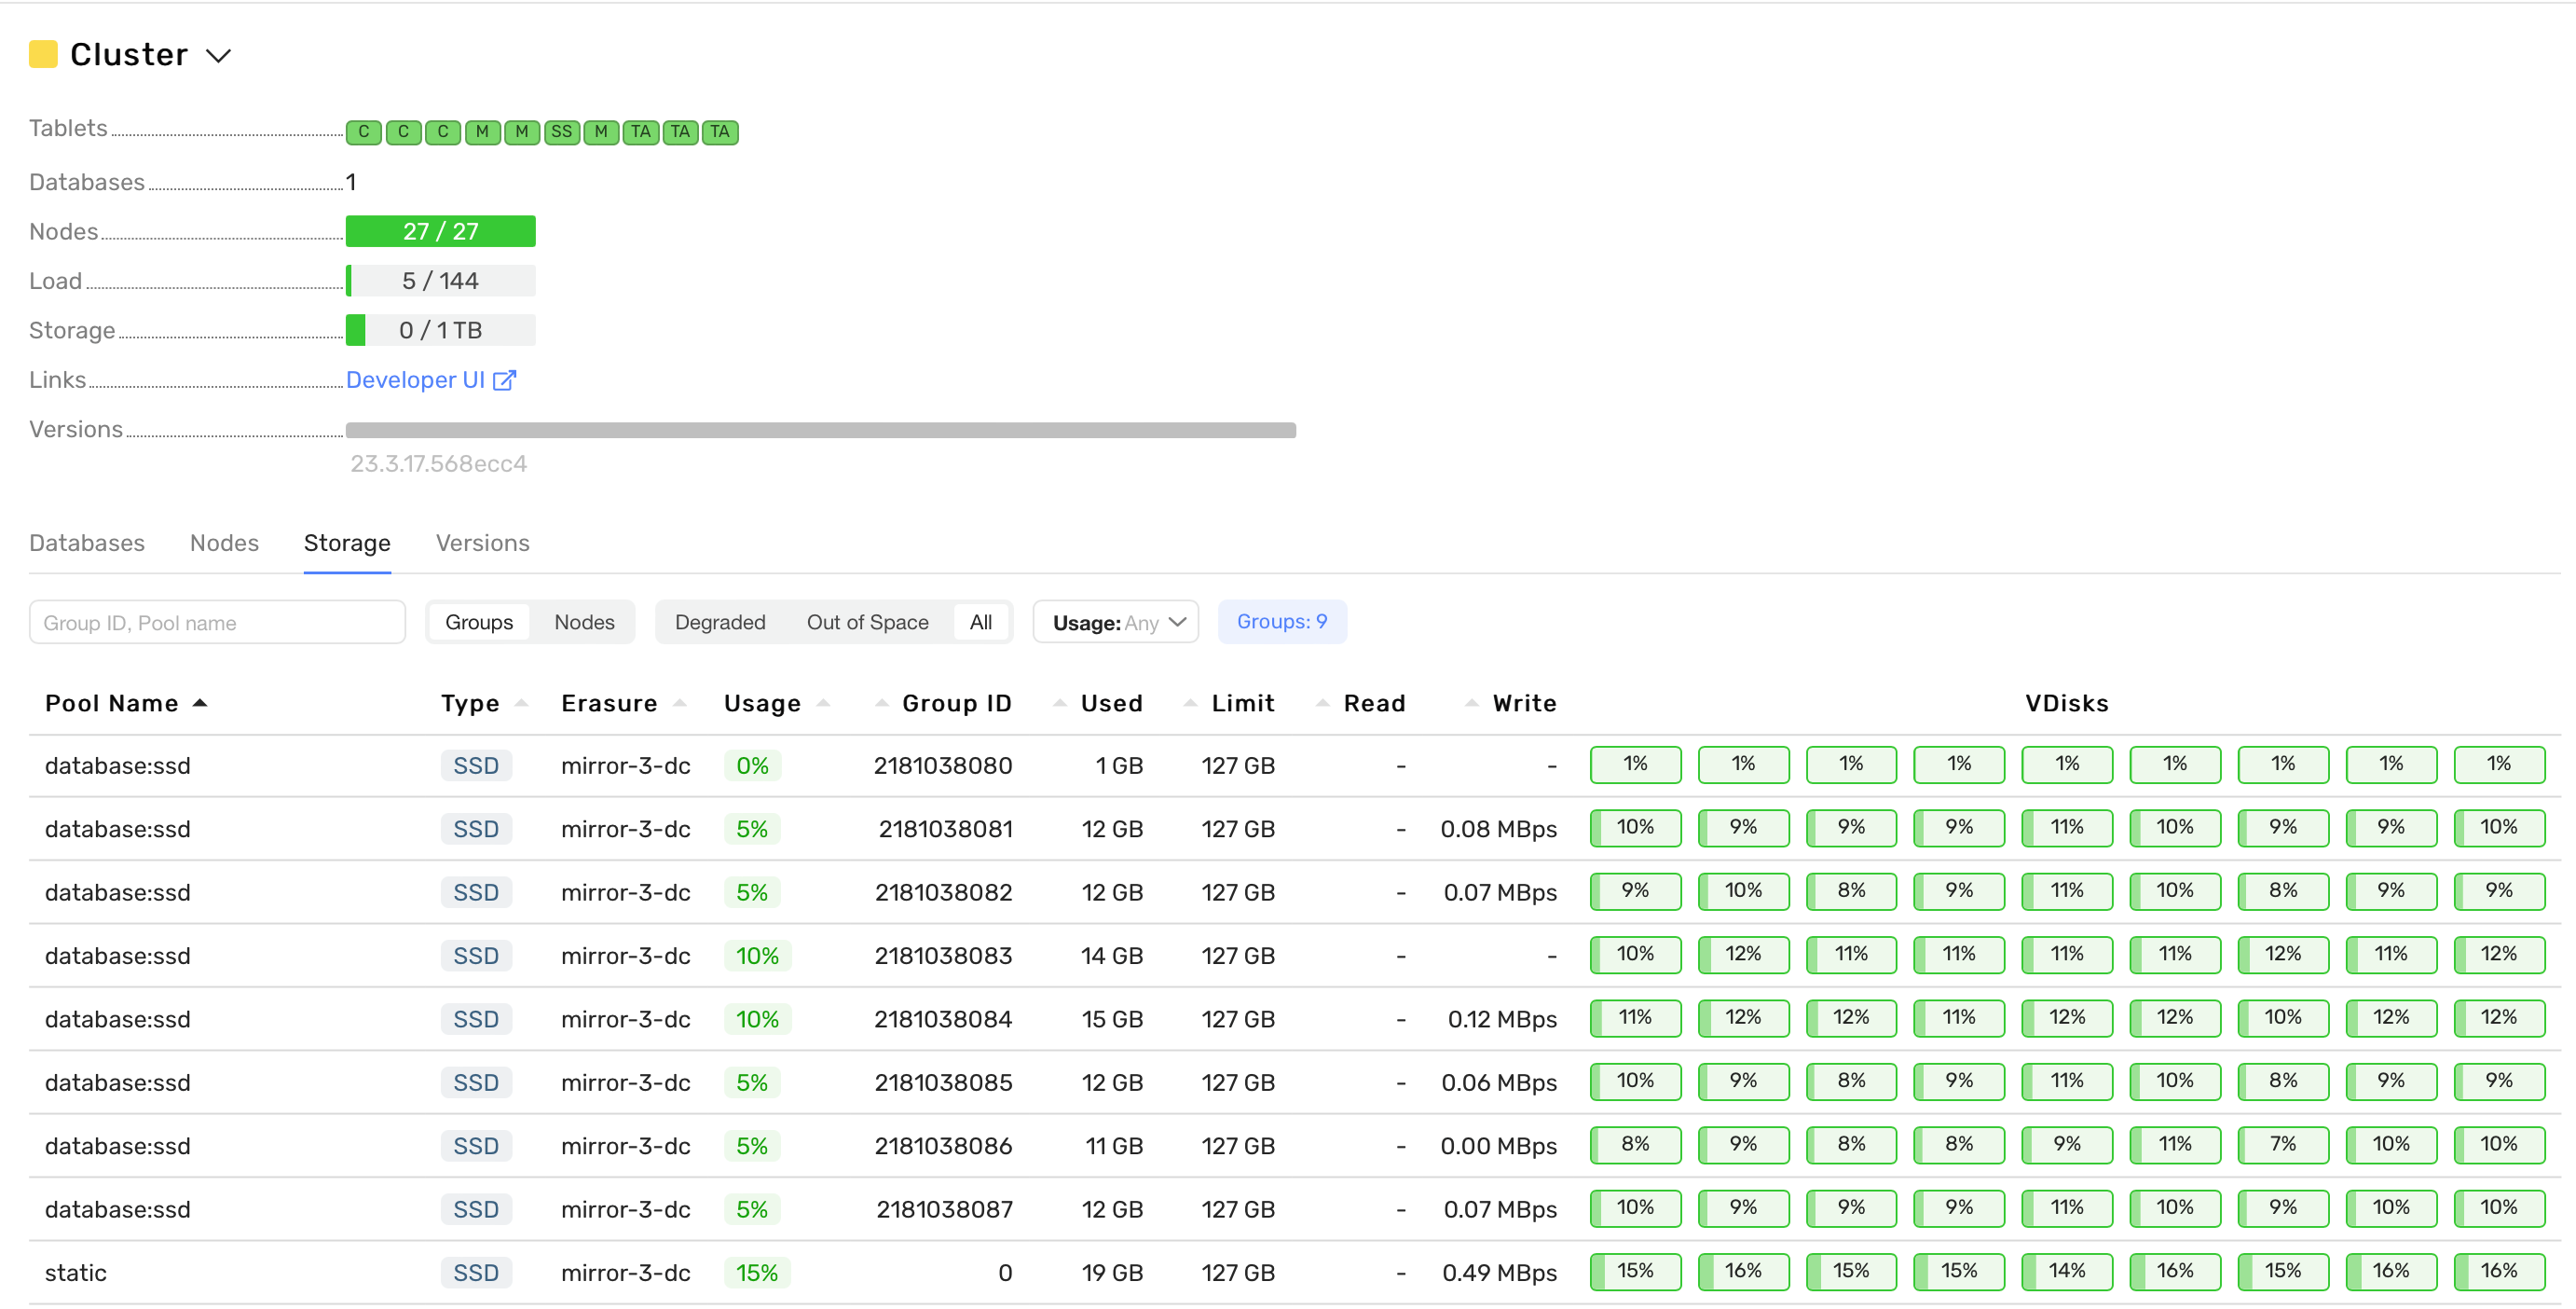
Task: Click the 15% VDisk cell in static row
Action: pyautogui.click(x=1635, y=1271)
